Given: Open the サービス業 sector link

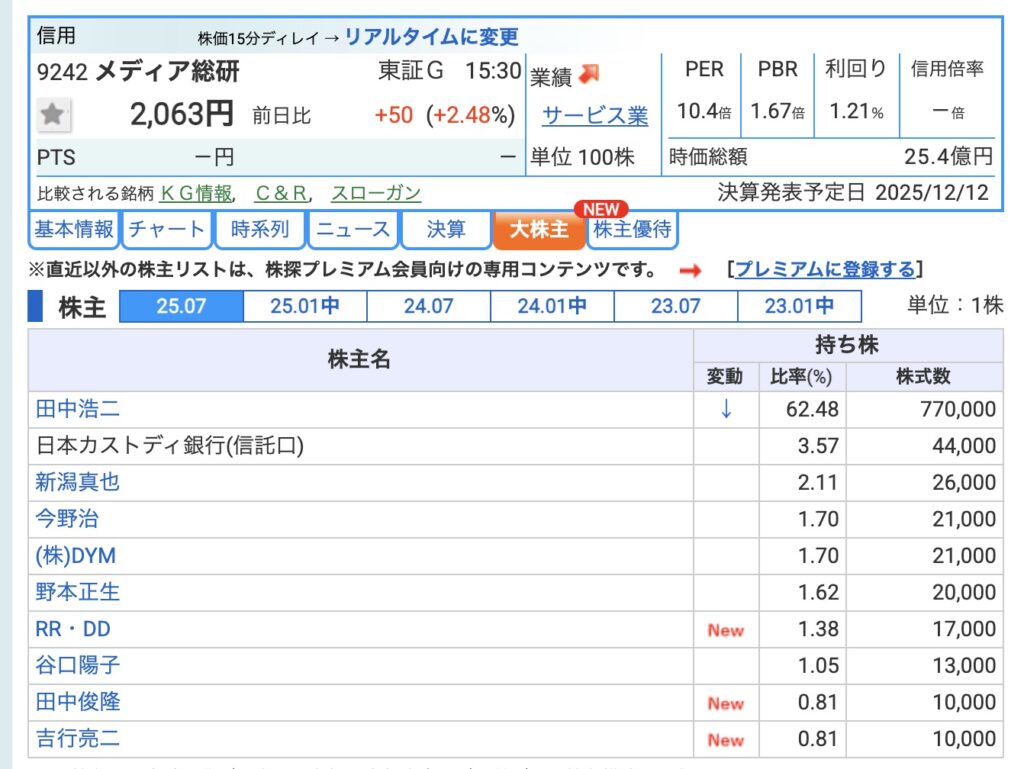Looking at the screenshot, I should tap(595, 116).
